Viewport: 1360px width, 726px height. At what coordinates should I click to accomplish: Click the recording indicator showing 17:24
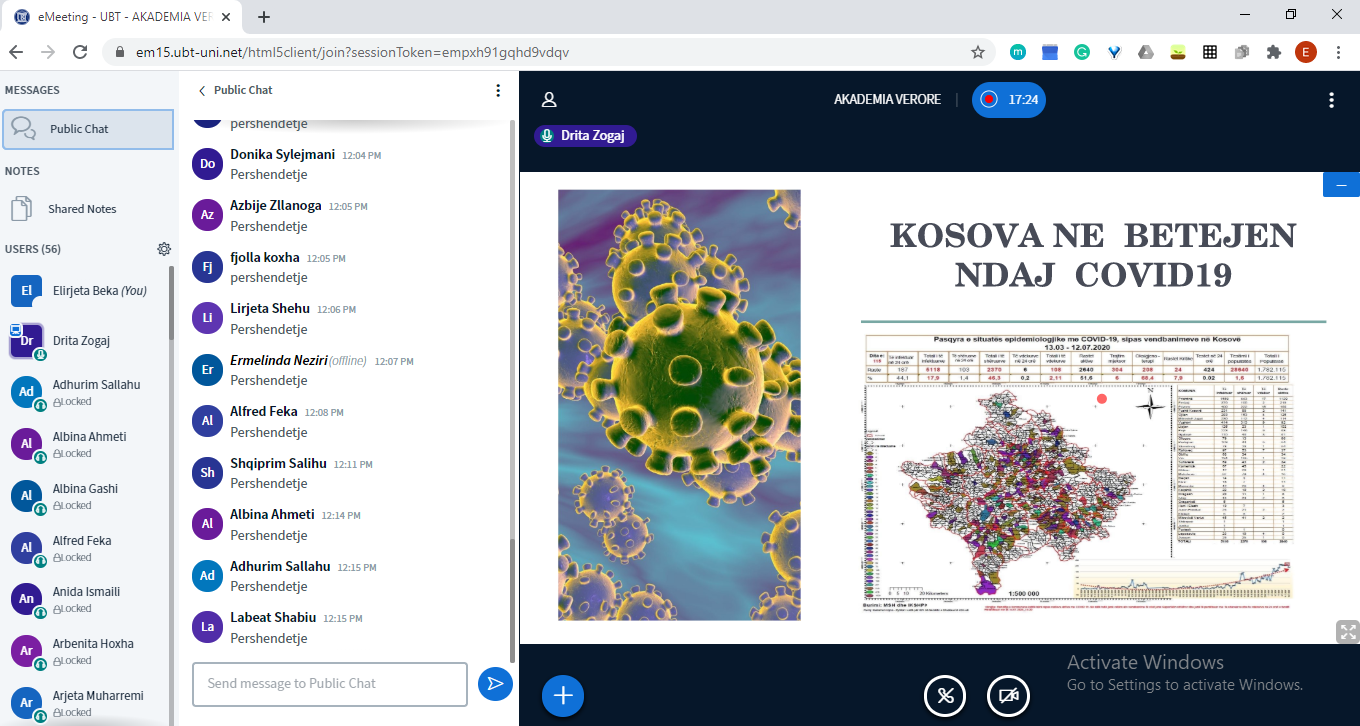click(x=1008, y=100)
